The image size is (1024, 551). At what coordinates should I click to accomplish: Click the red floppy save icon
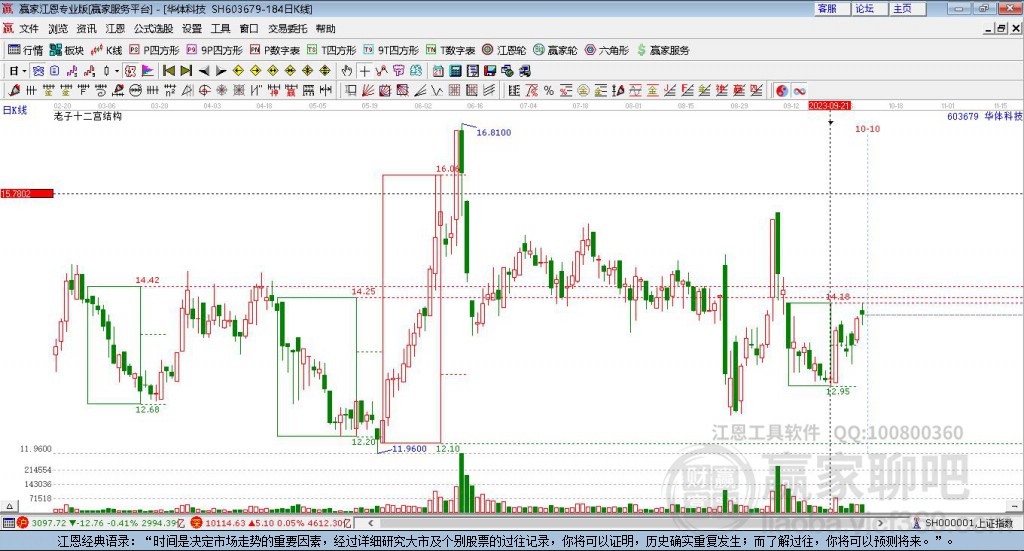point(490,71)
